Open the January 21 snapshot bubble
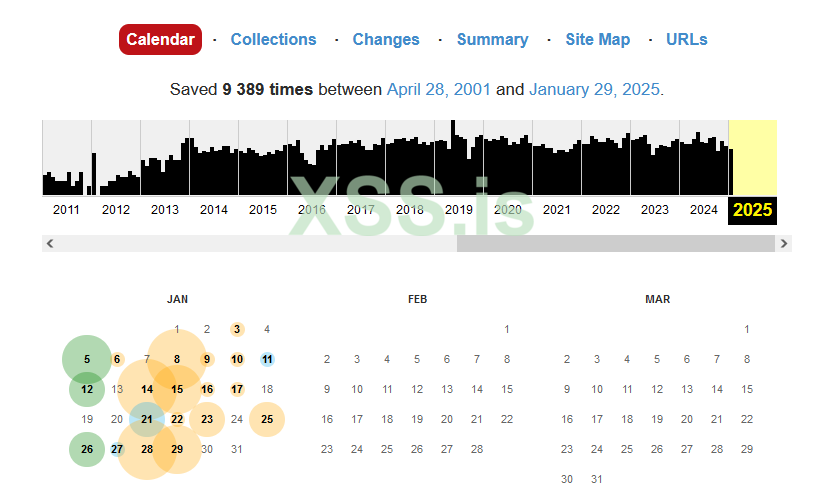 147,420
